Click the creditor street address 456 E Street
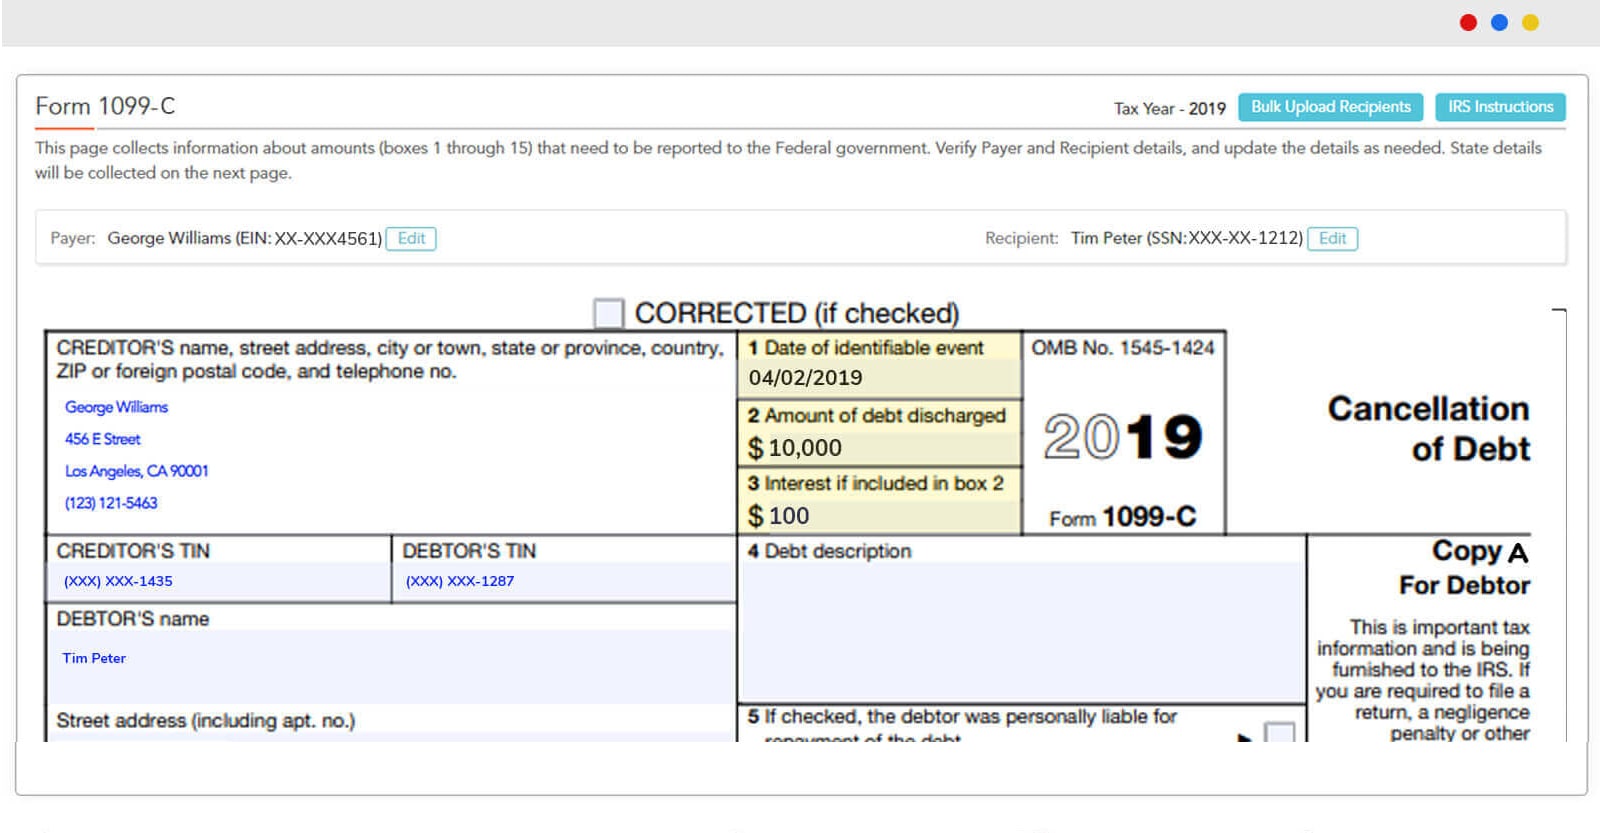The image size is (1600, 833). click(x=103, y=439)
